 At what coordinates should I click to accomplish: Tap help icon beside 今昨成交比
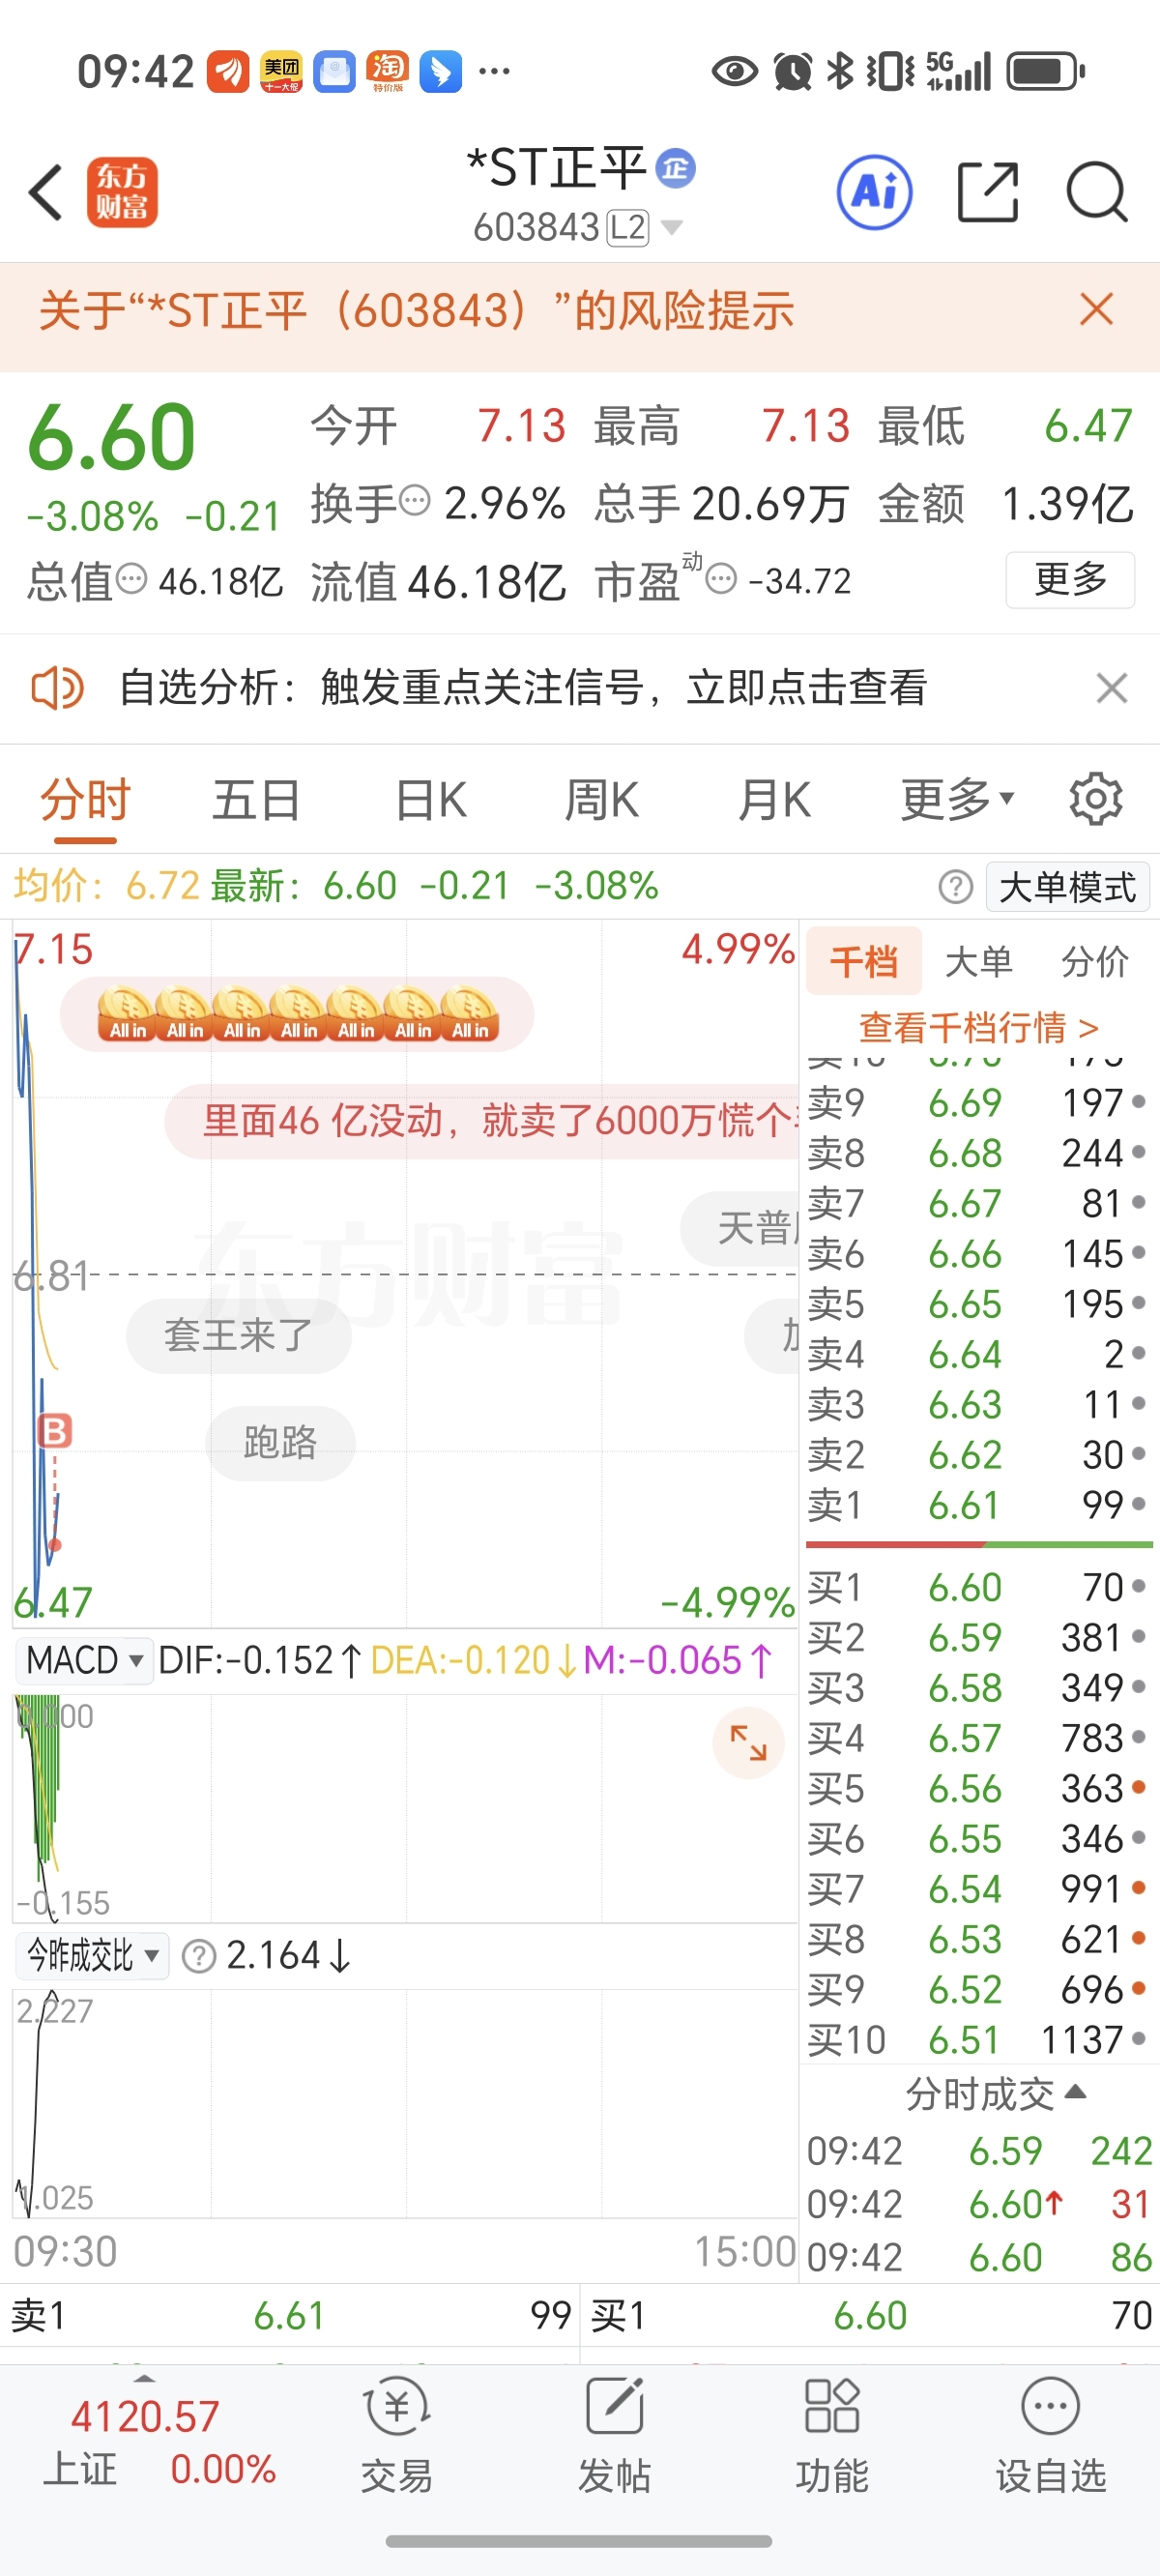click(x=199, y=1956)
